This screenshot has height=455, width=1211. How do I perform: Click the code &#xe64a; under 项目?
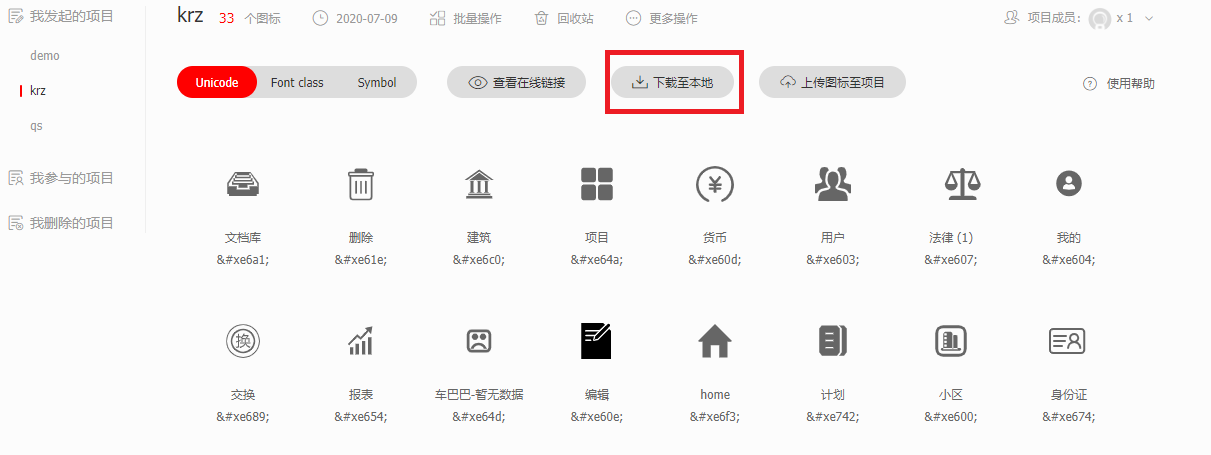click(597, 259)
